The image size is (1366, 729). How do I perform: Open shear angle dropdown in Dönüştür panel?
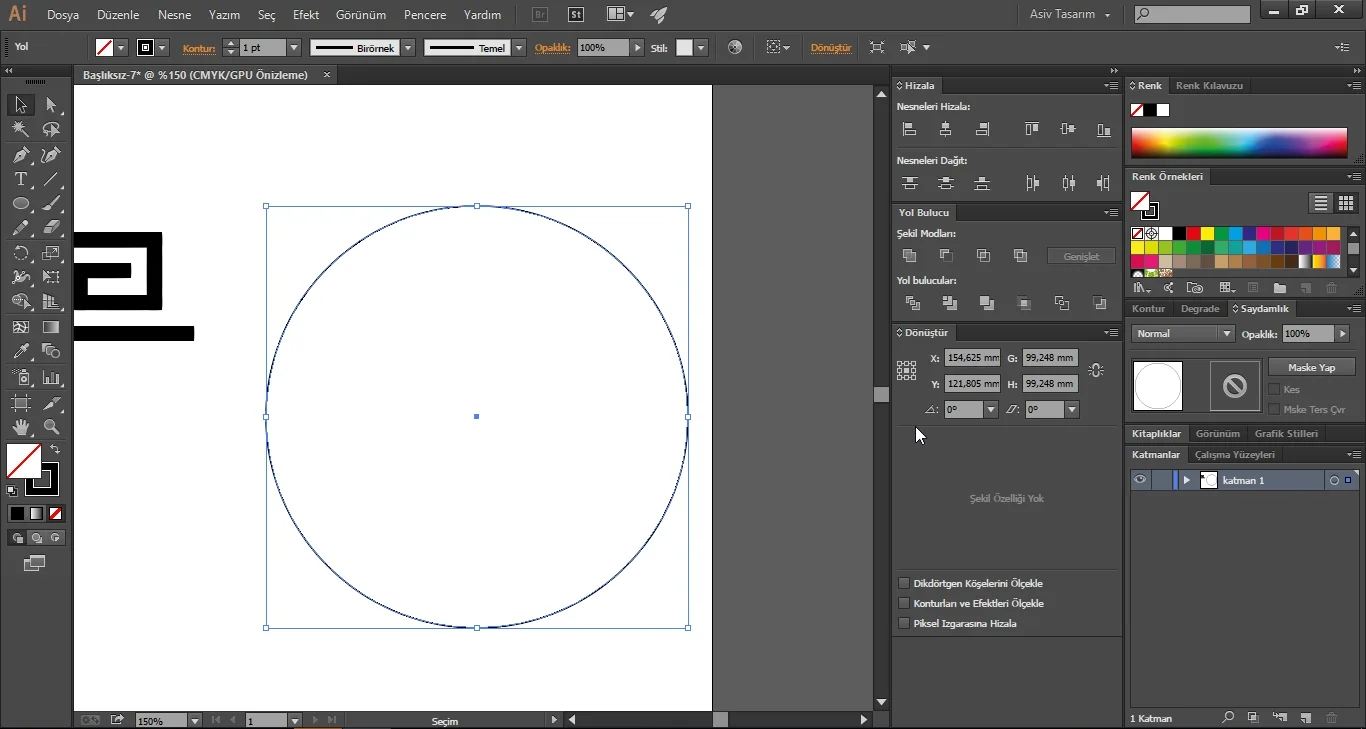tap(1072, 410)
